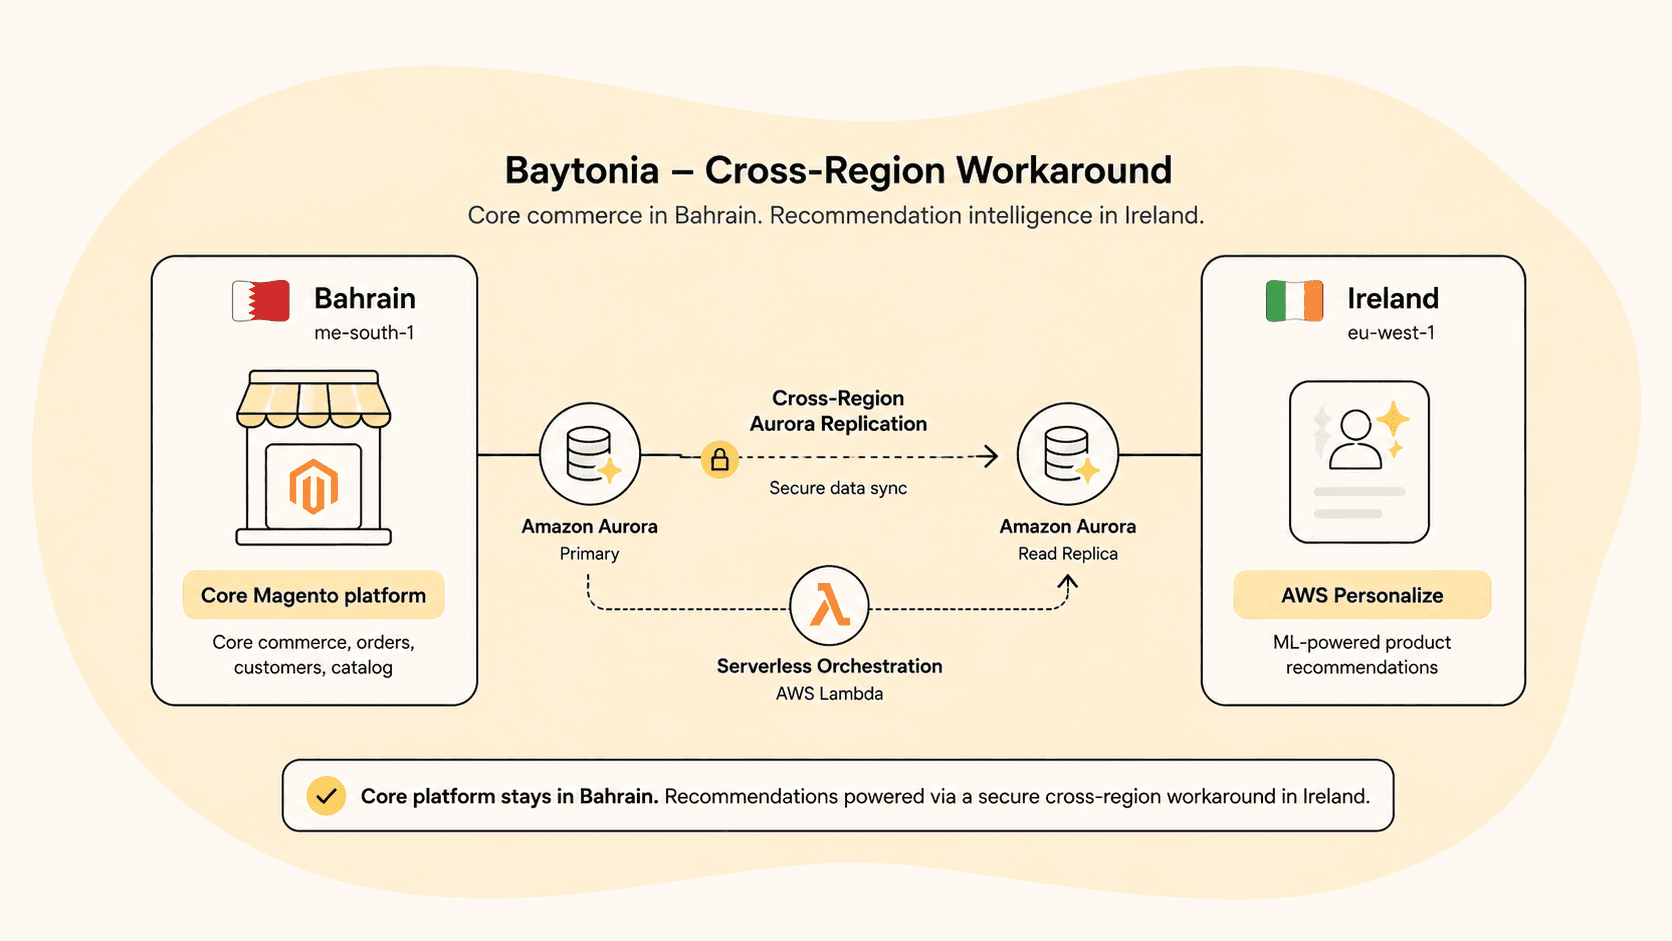Screen dimensions: 1672x941
Task: Click the Bahrain flag icon
Action: [261, 300]
